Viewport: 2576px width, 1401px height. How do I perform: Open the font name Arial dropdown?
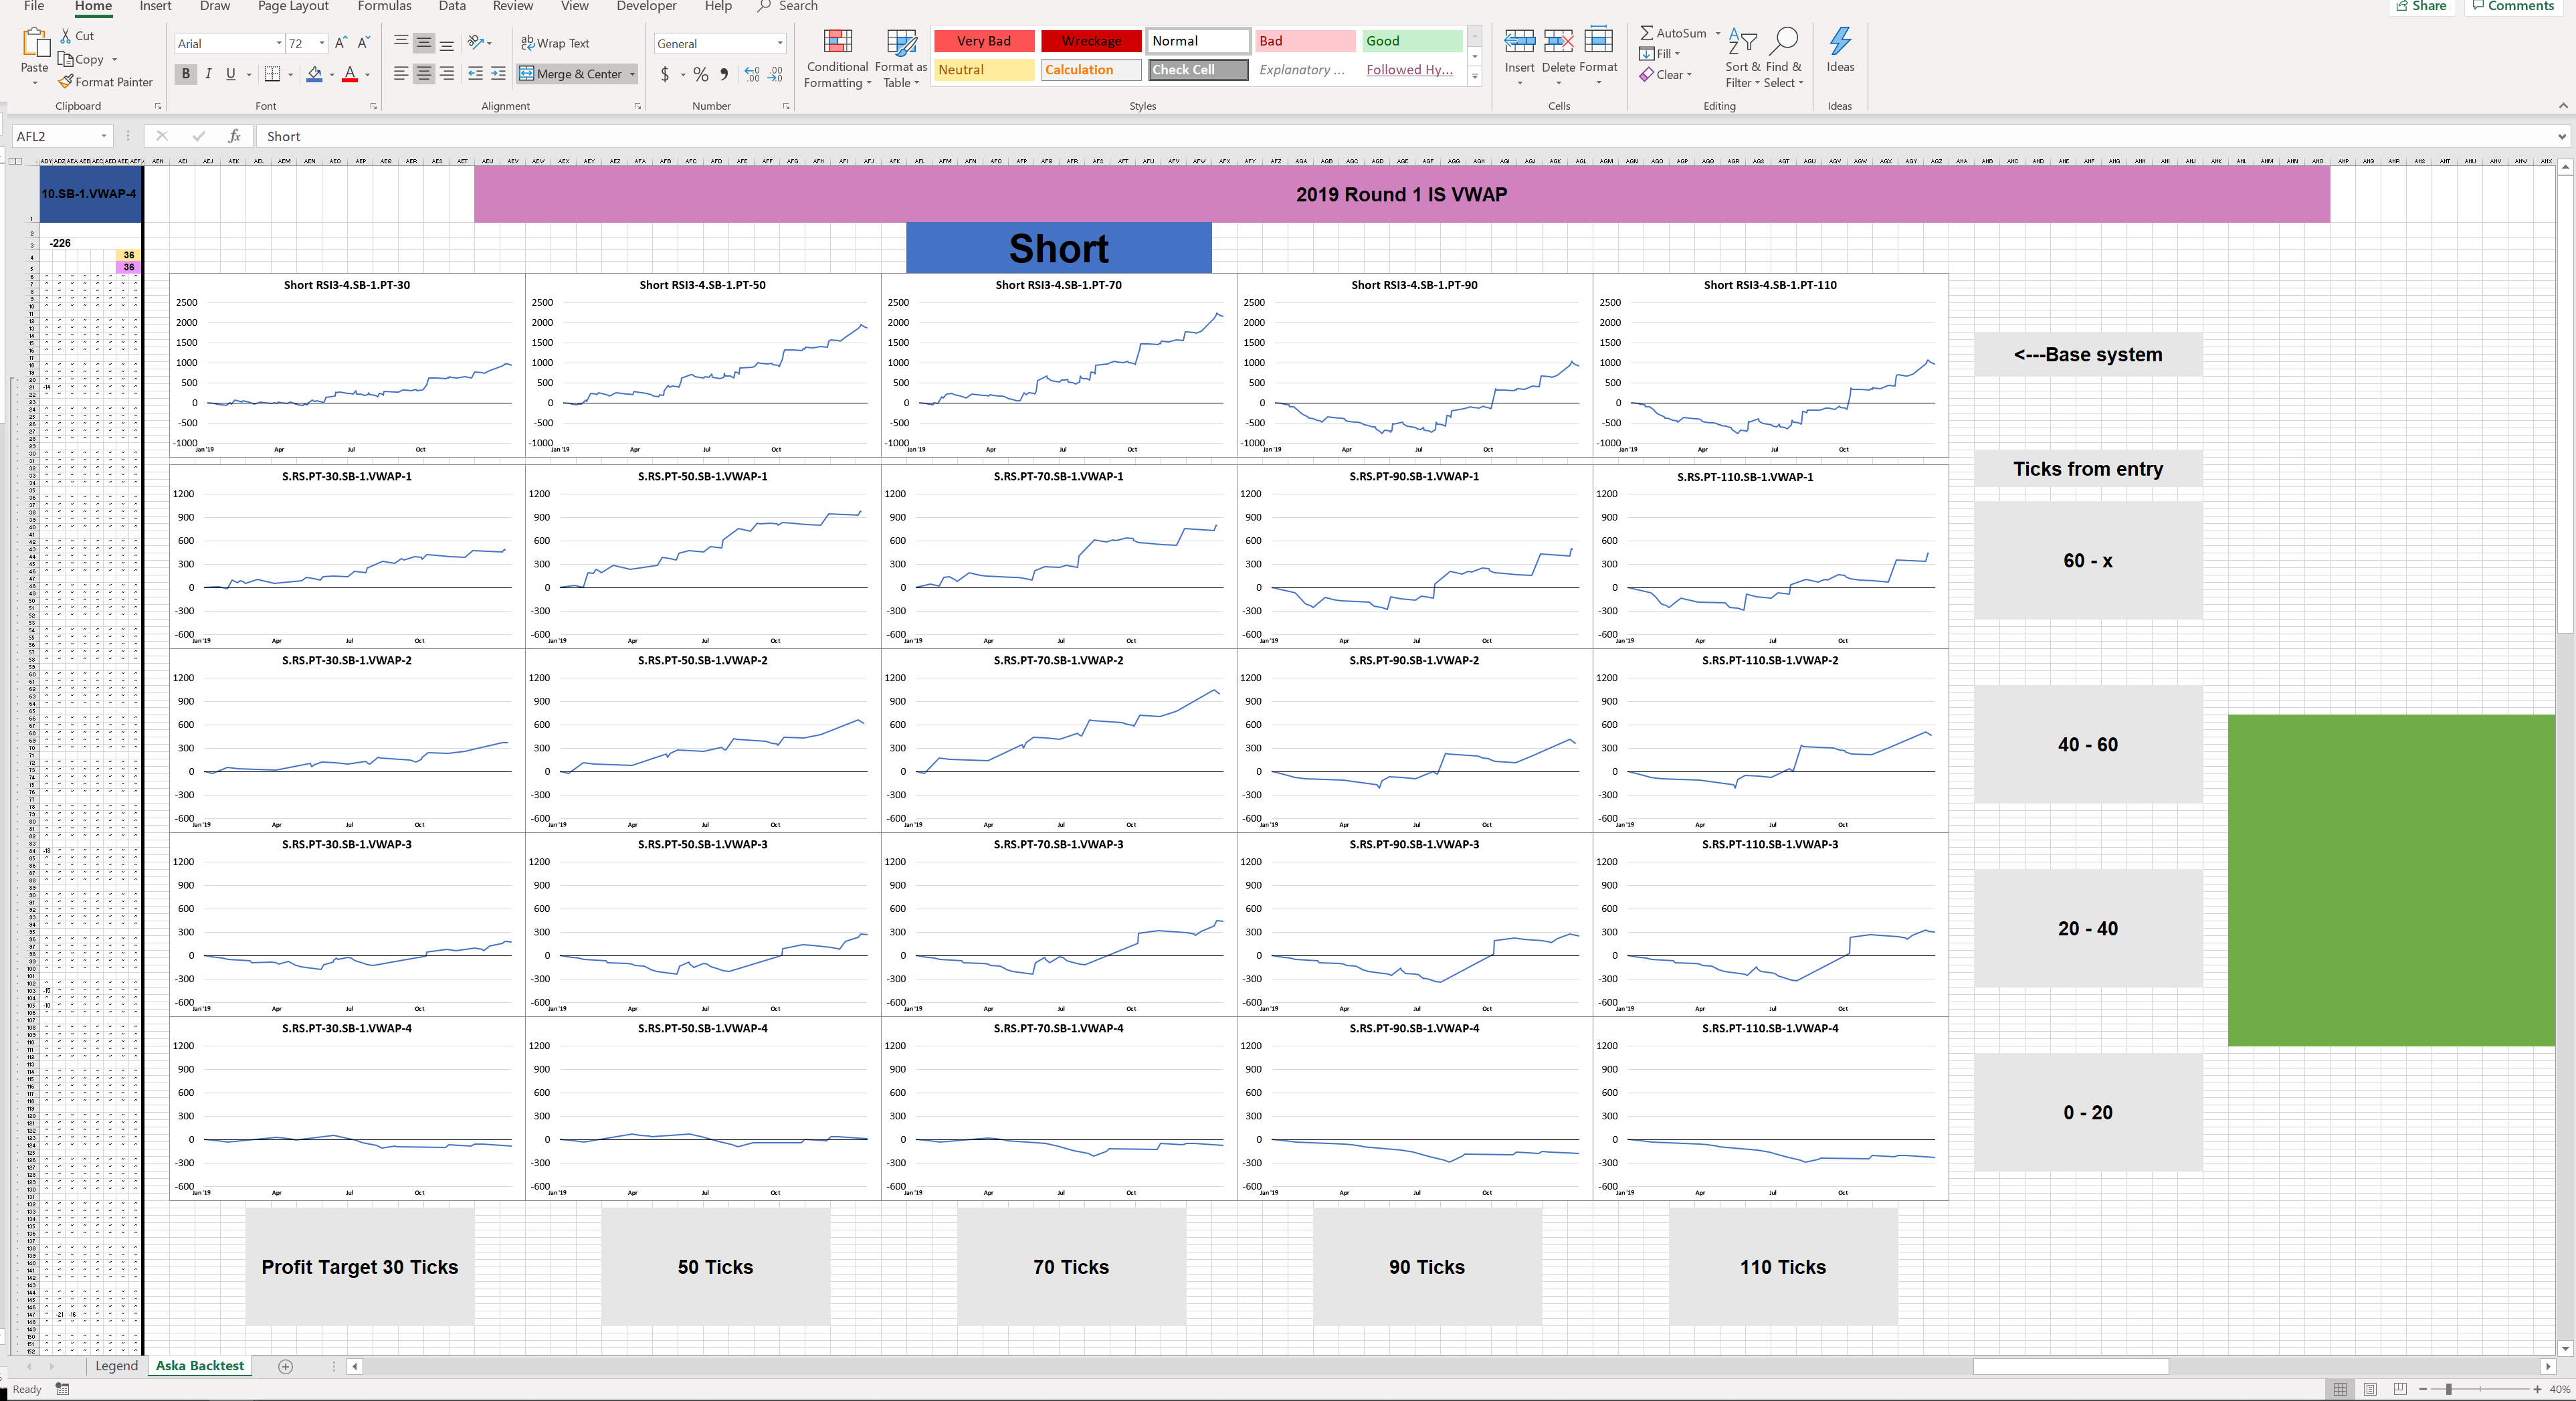(279, 44)
